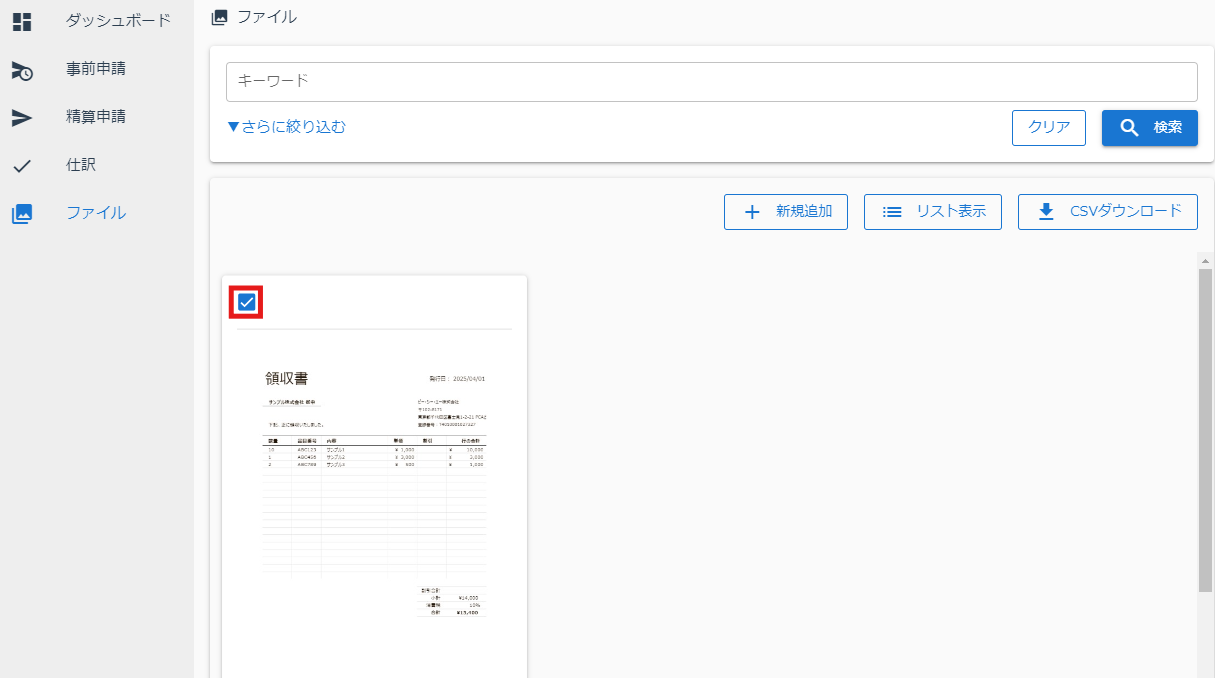Click the plus icon on 新規追加
The height and width of the screenshot is (678, 1215).
coord(753,212)
